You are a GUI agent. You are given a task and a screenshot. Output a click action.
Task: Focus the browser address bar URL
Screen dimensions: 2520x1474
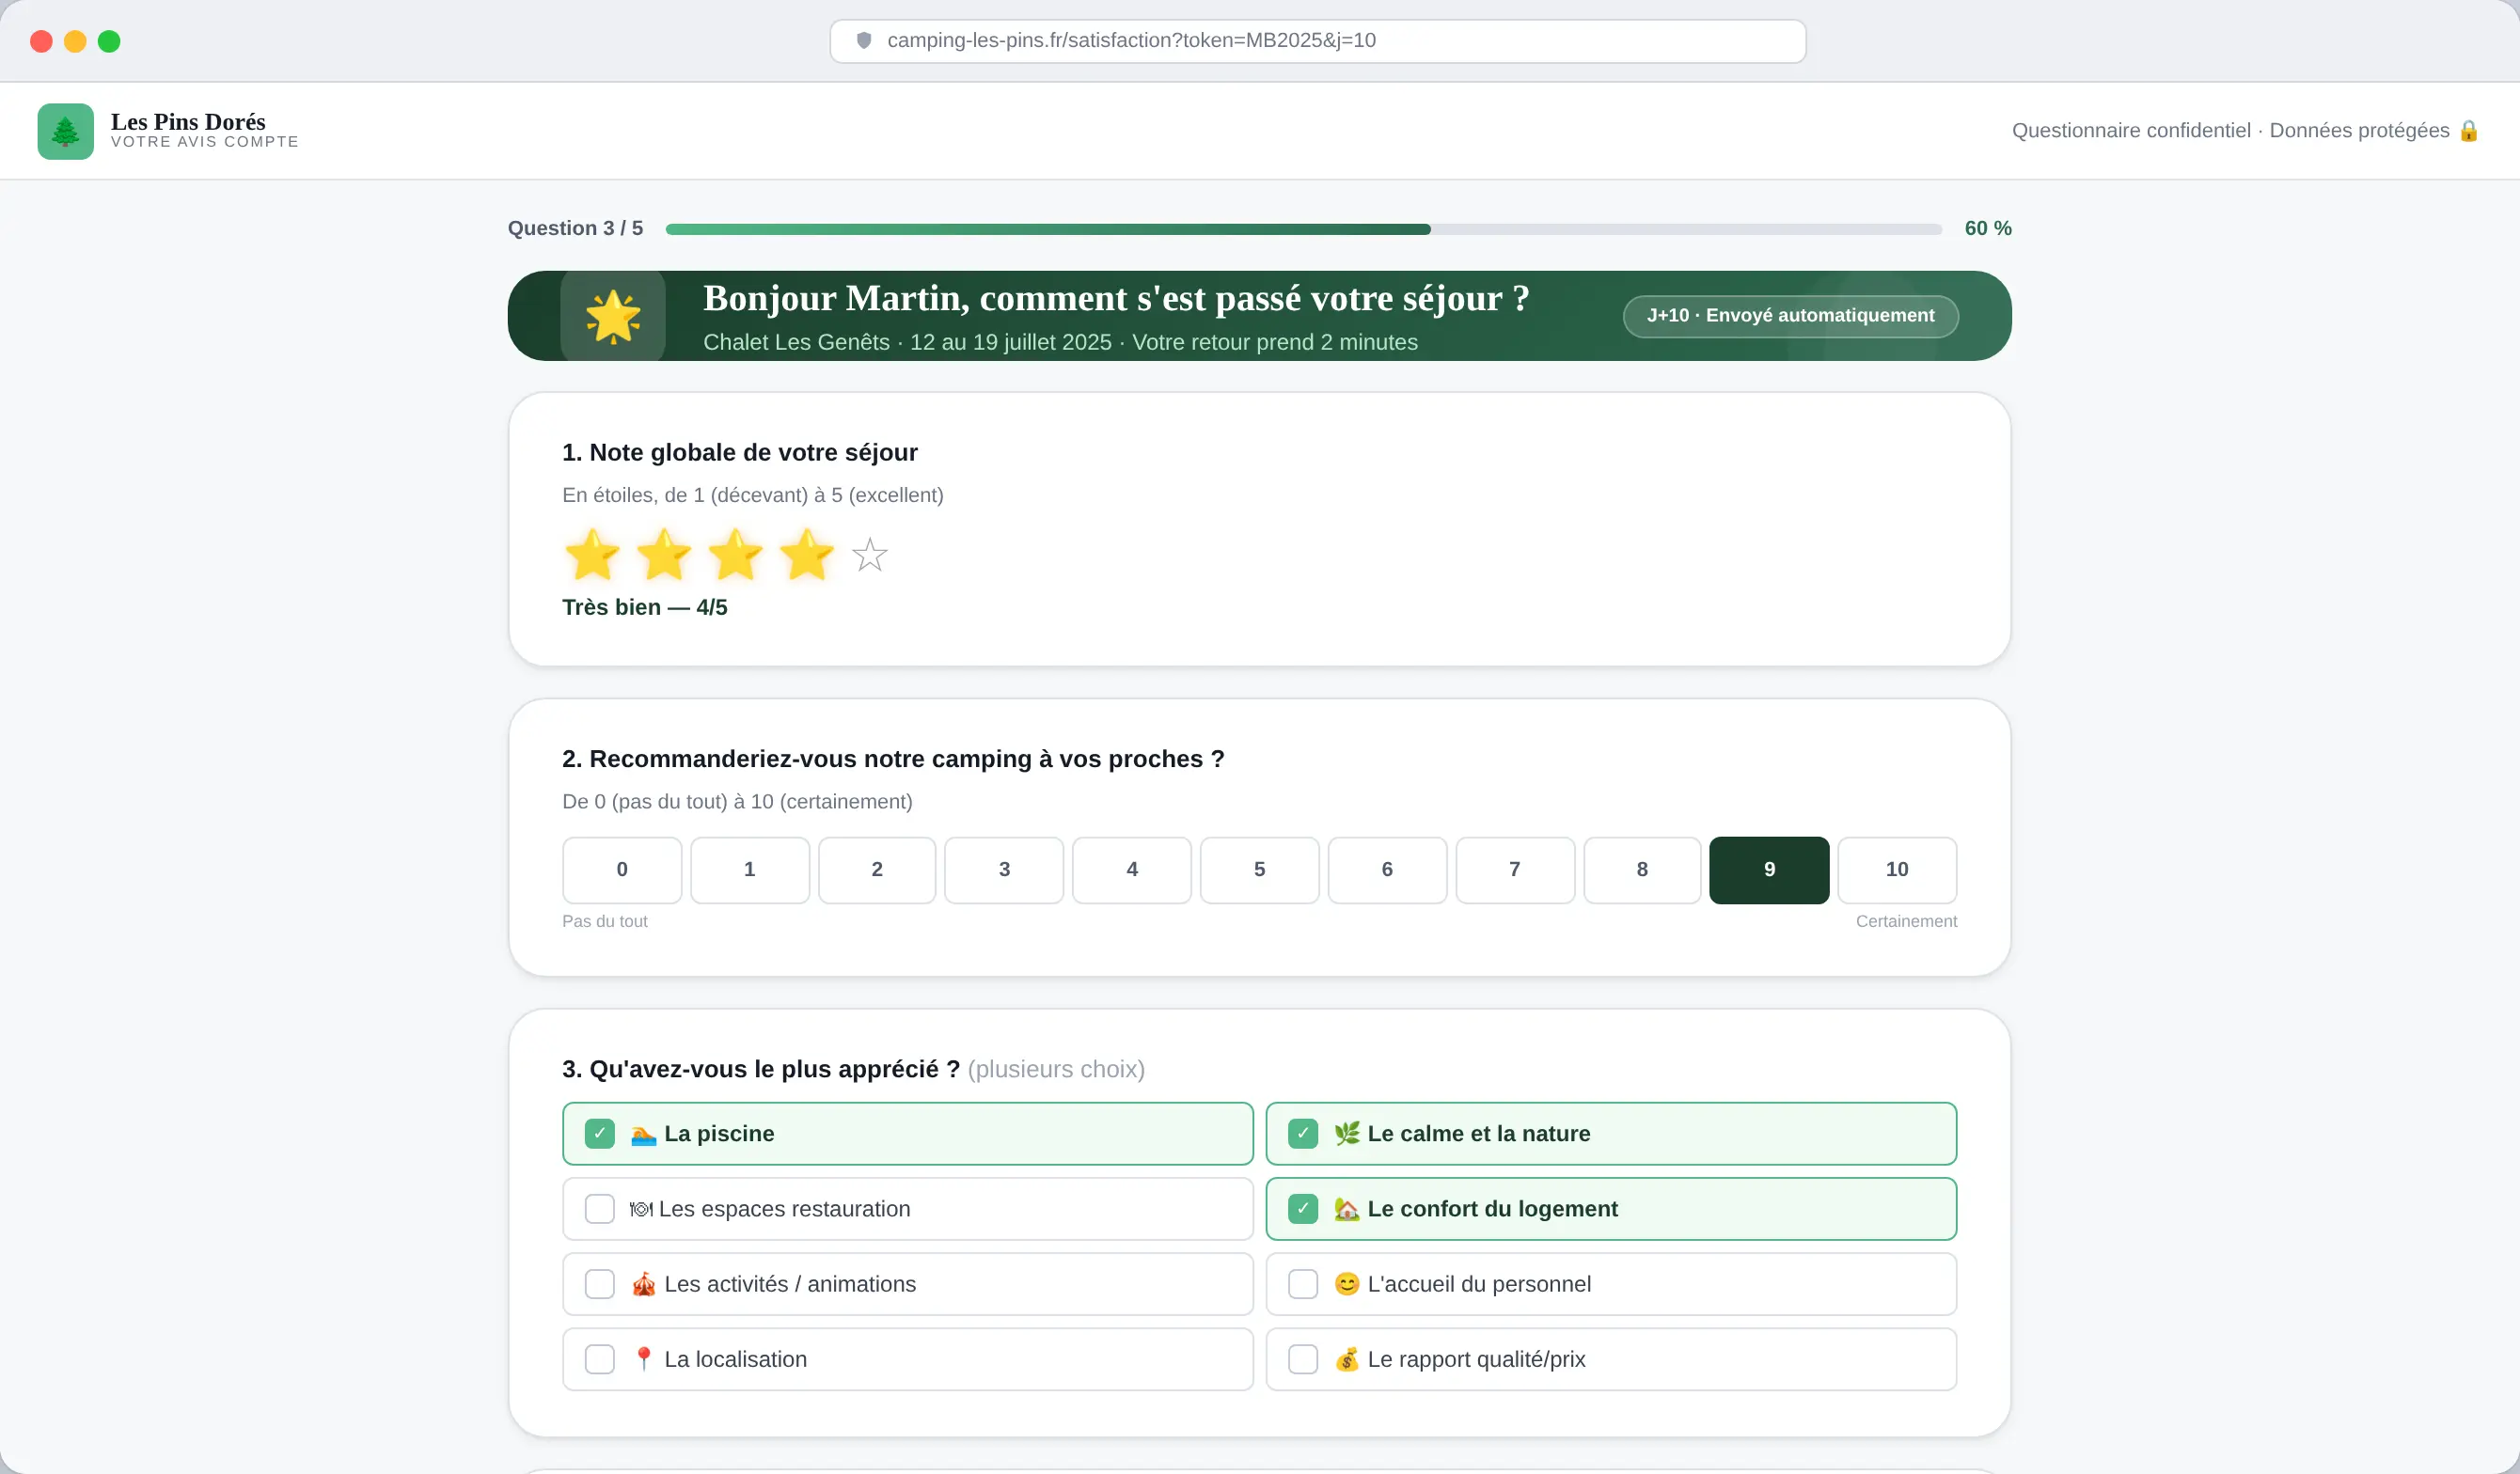point(1130,41)
